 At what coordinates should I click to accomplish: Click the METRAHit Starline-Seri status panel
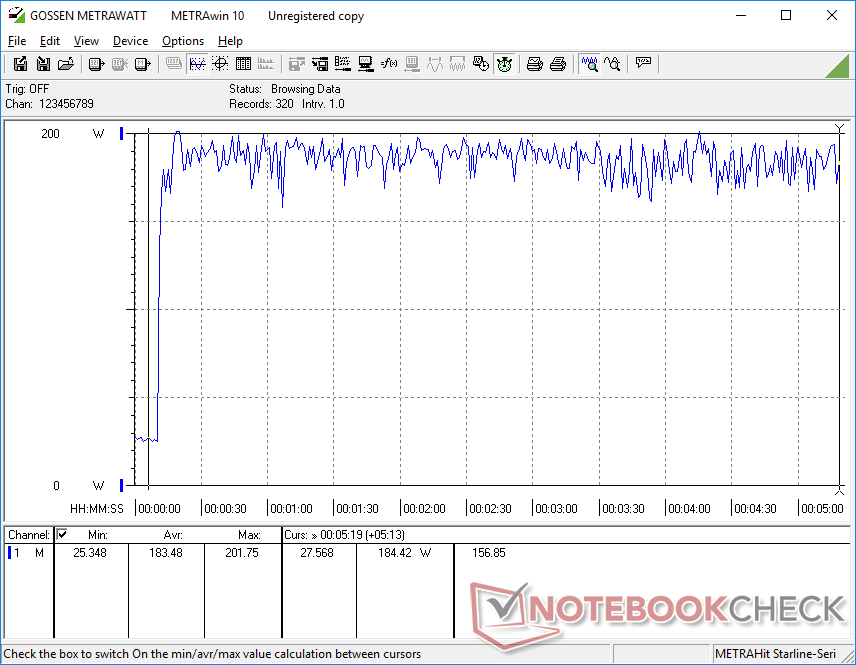(775, 654)
